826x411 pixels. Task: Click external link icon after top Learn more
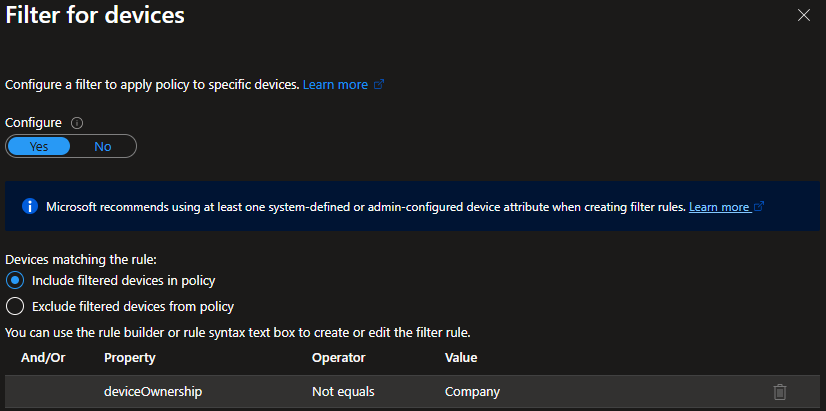379,85
